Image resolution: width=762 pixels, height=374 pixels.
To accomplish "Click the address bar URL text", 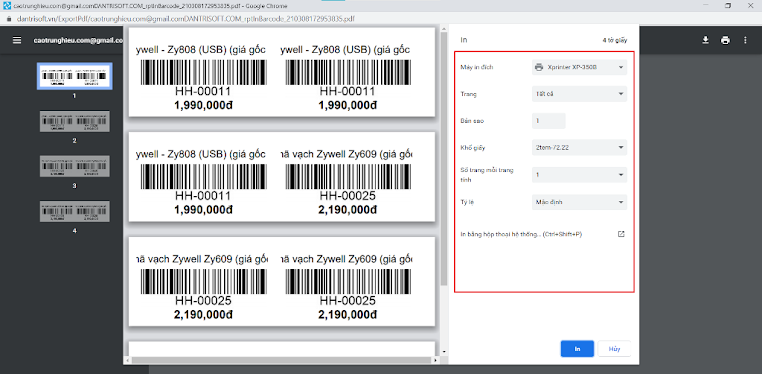I will [186, 19].
